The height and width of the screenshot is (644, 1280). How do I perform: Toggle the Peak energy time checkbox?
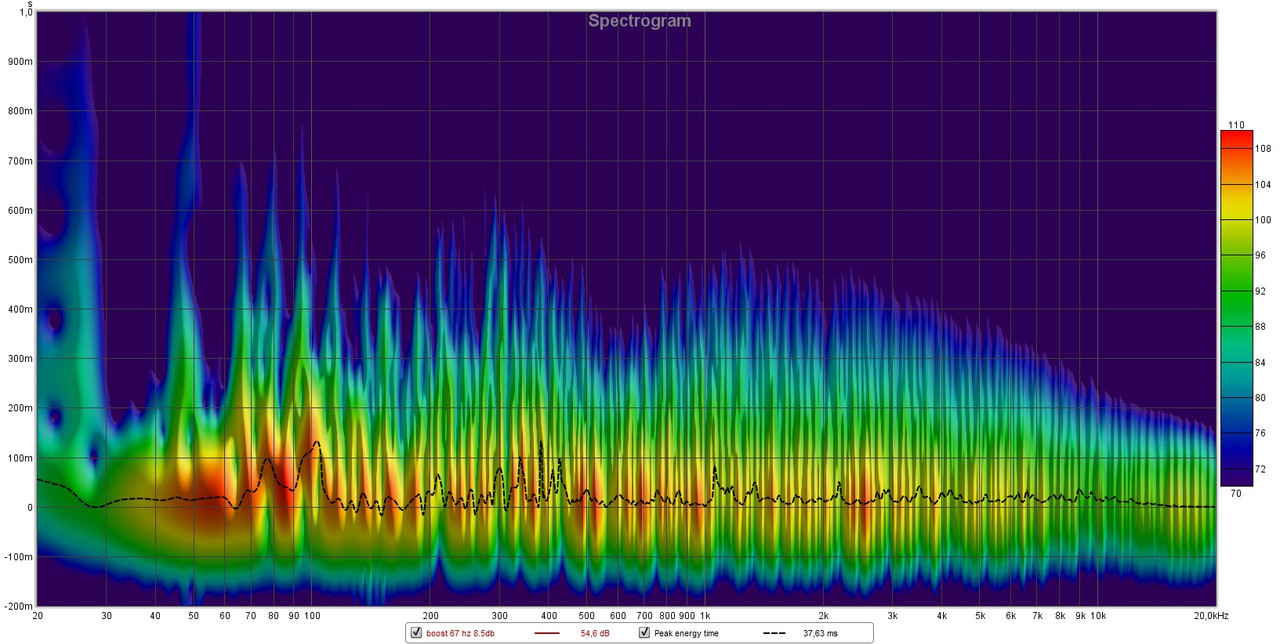pos(645,633)
